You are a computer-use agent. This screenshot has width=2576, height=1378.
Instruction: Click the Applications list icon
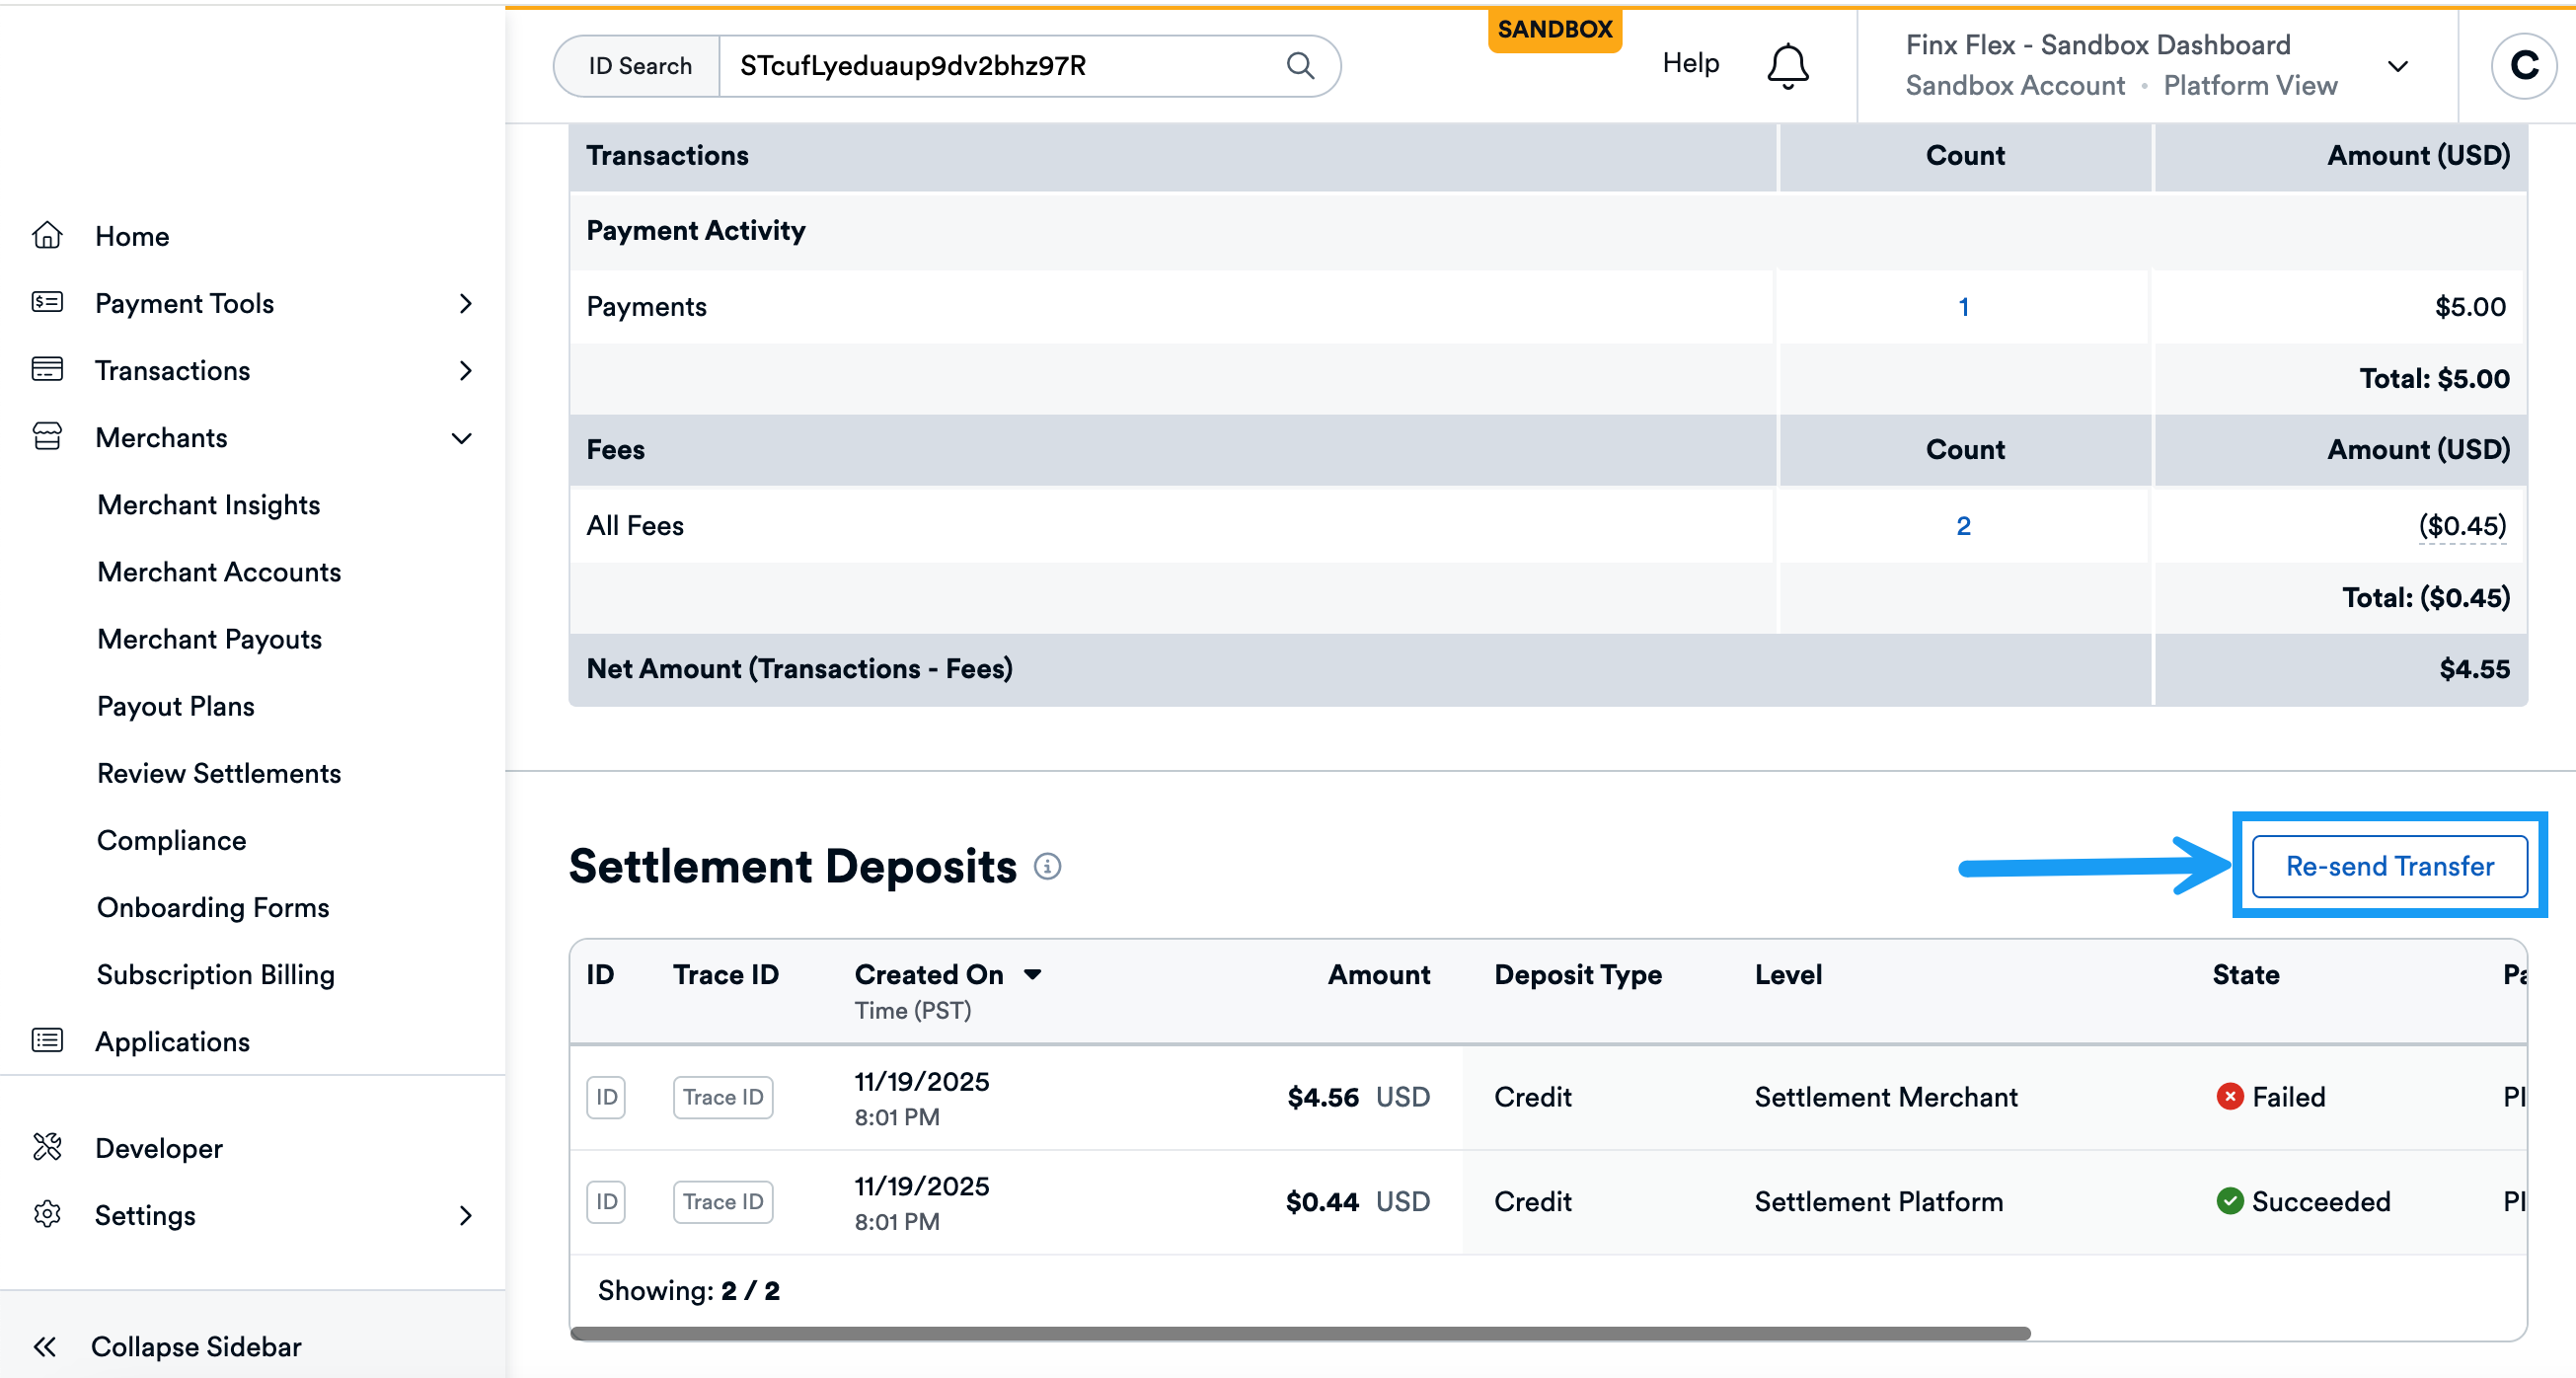47,1040
